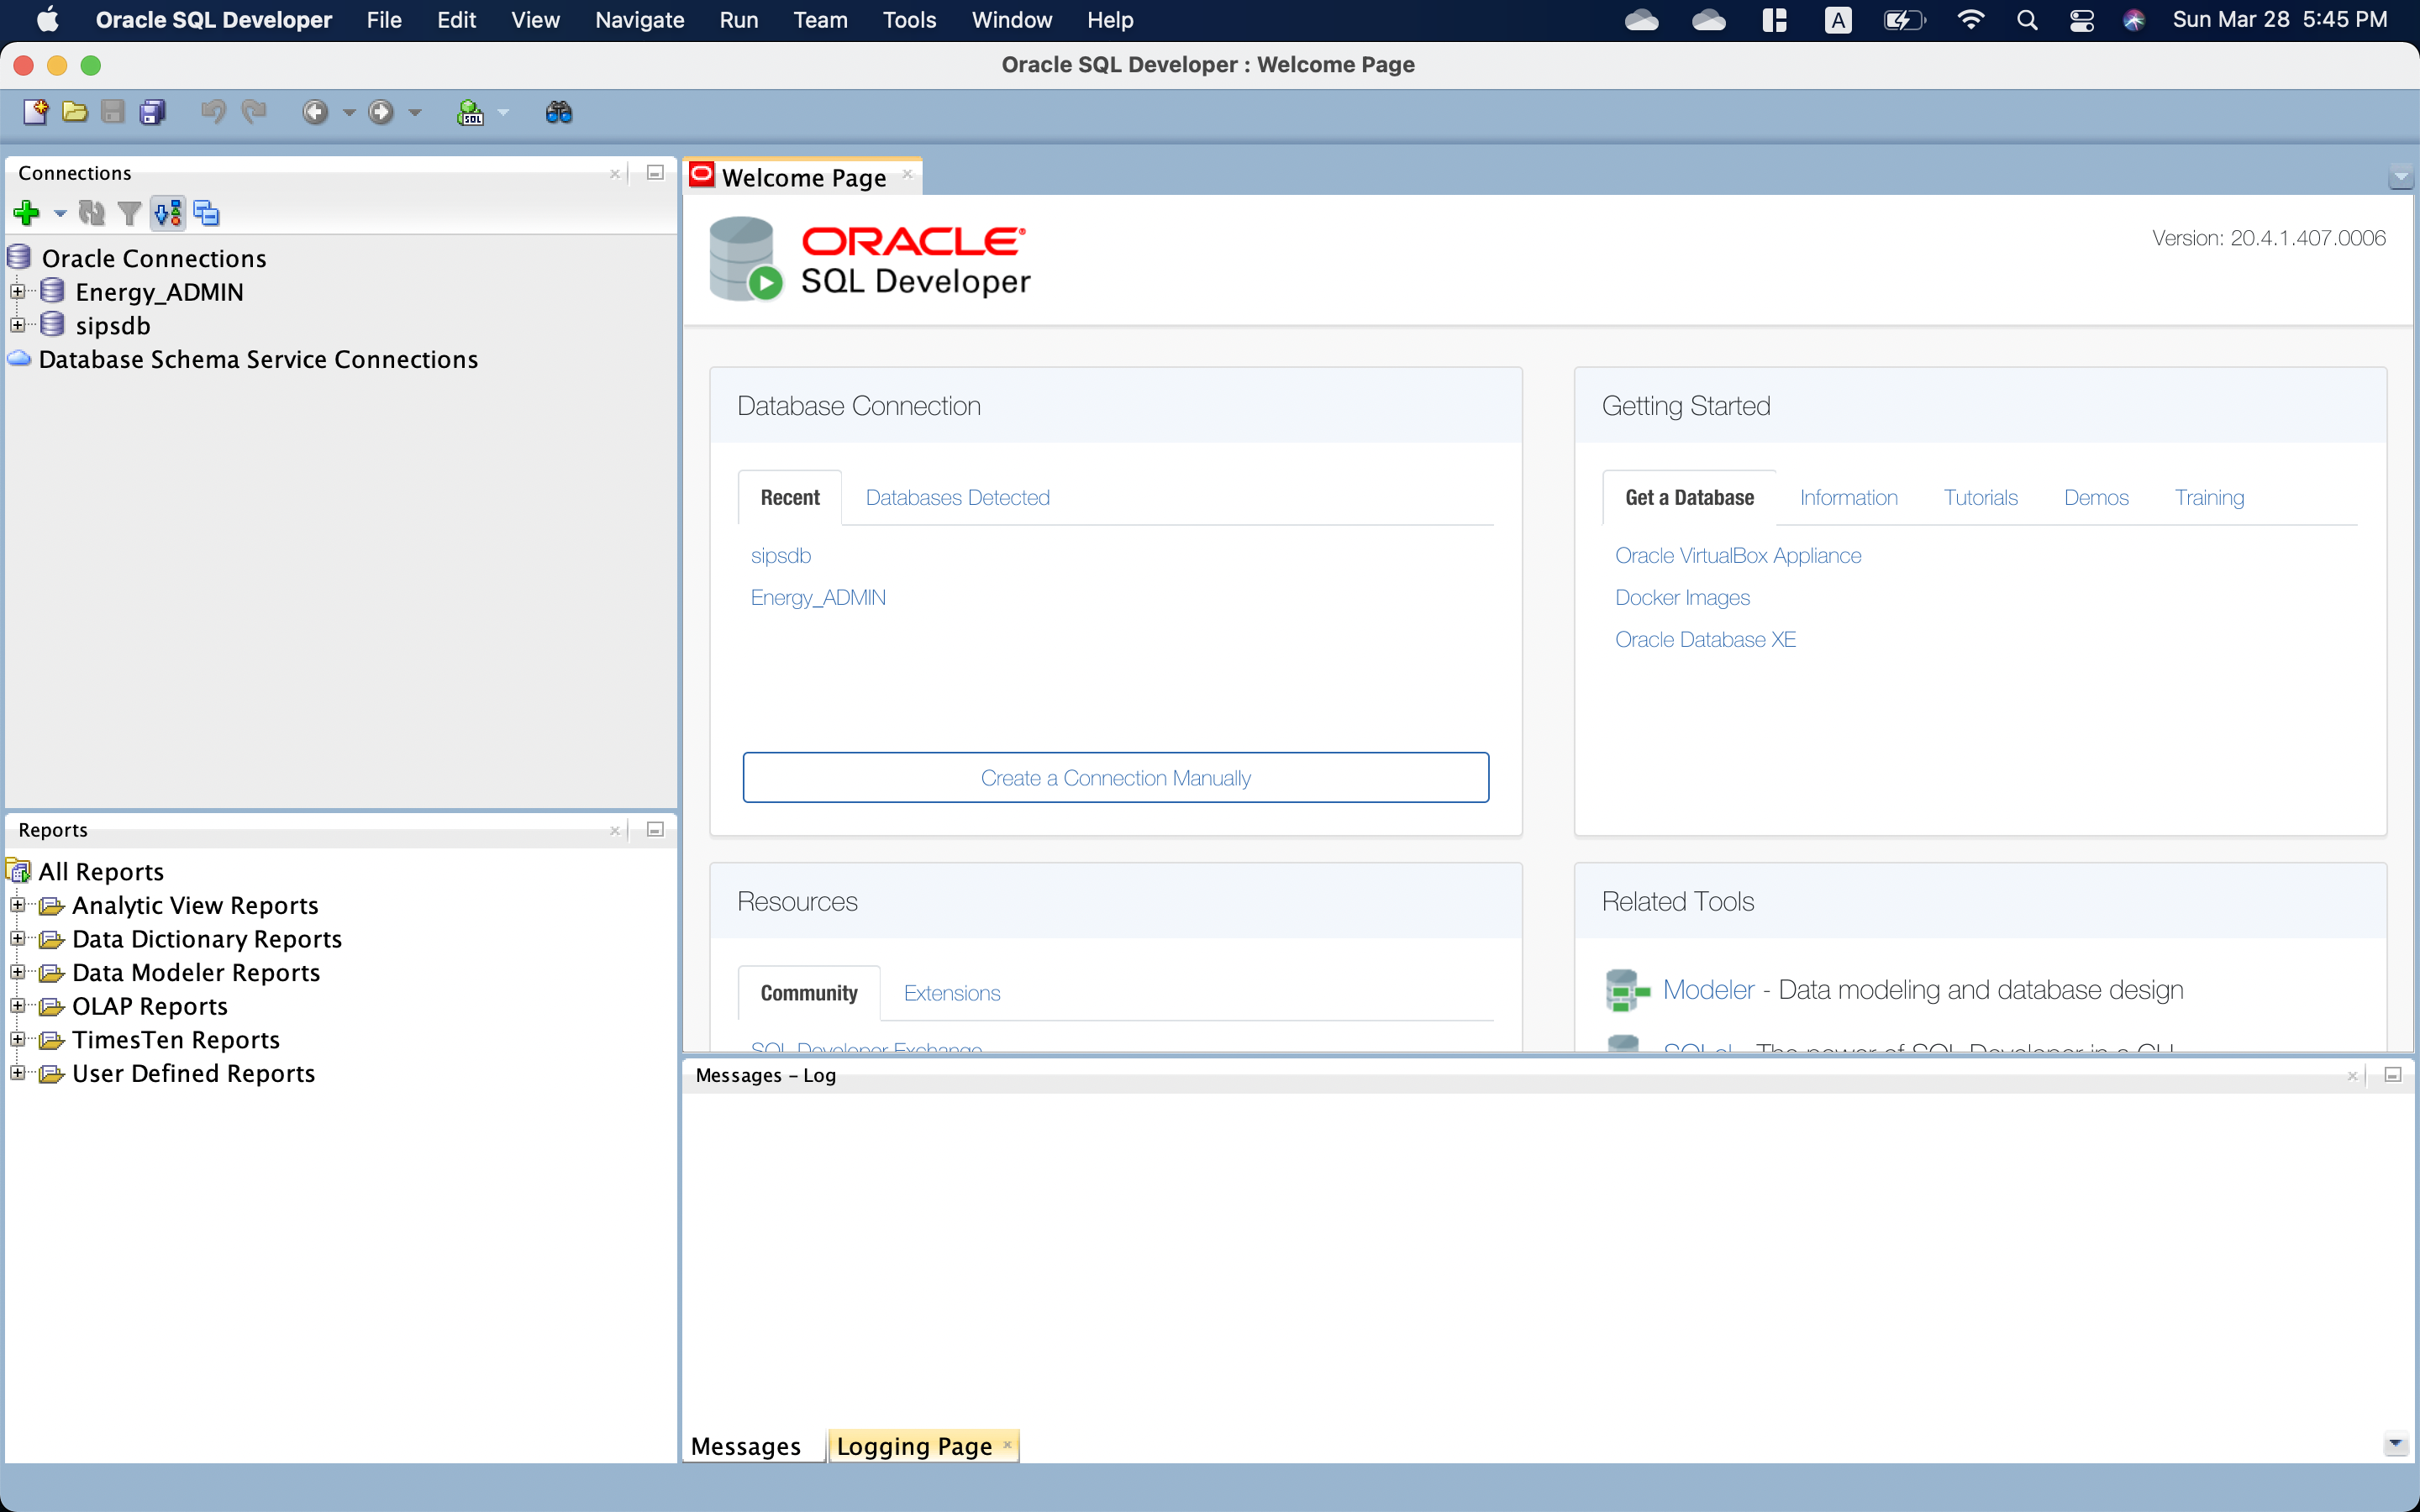This screenshot has height=1512, width=2420.
Task: Switch to the Extensions tab in Resources
Action: coord(952,993)
